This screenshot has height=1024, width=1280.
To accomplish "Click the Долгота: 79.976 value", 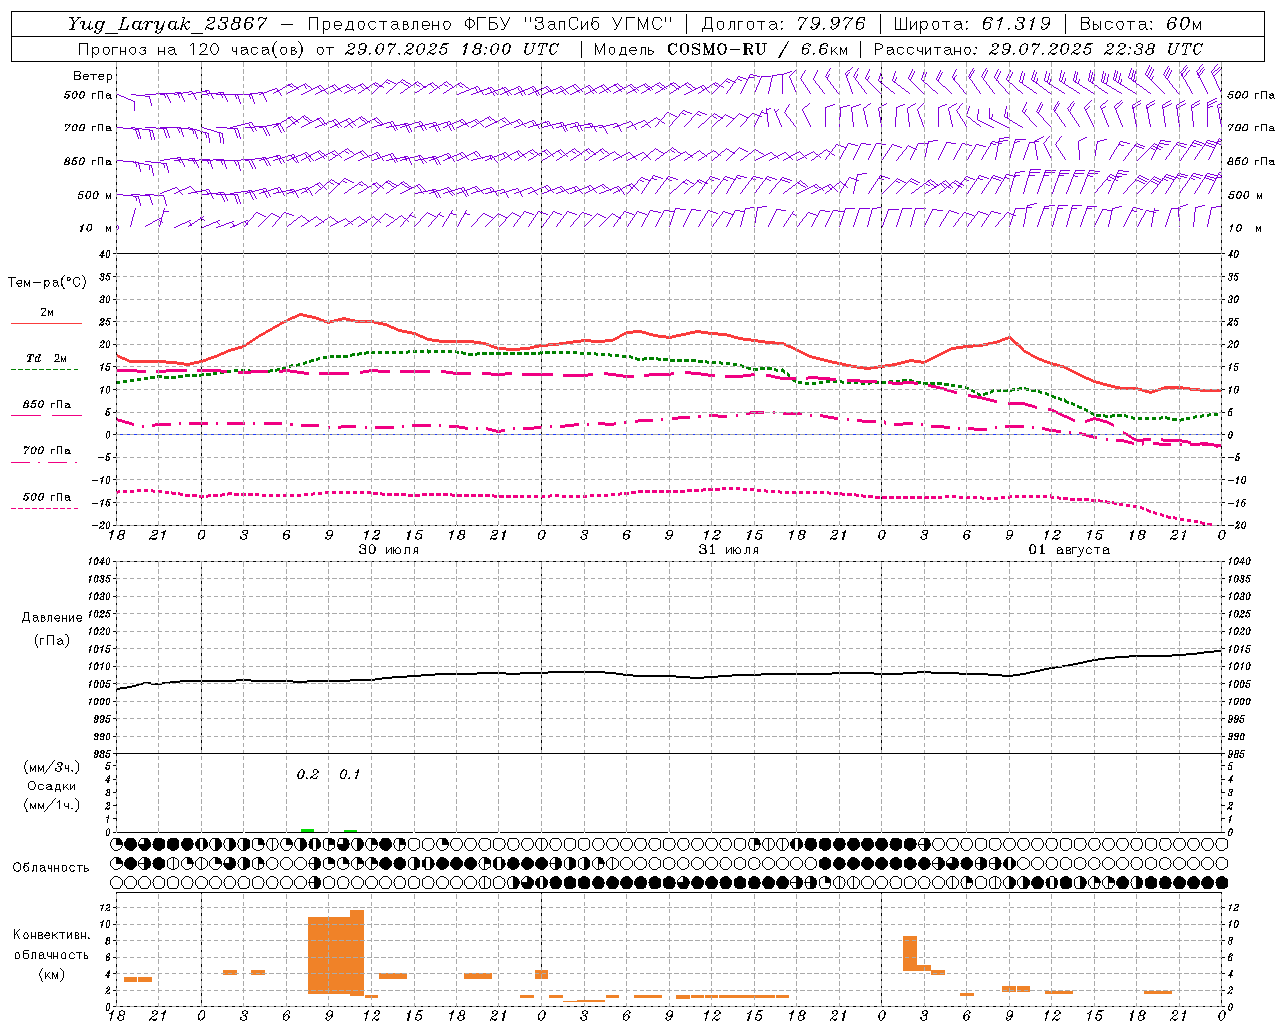I will click(x=783, y=24).
